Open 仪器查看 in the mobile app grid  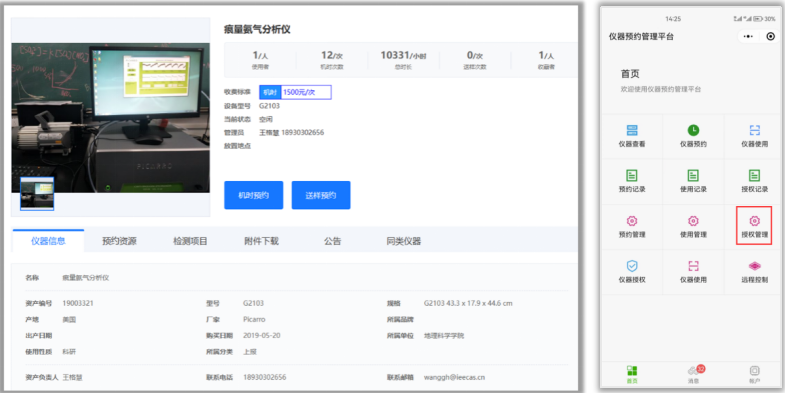[x=632, y=136]
